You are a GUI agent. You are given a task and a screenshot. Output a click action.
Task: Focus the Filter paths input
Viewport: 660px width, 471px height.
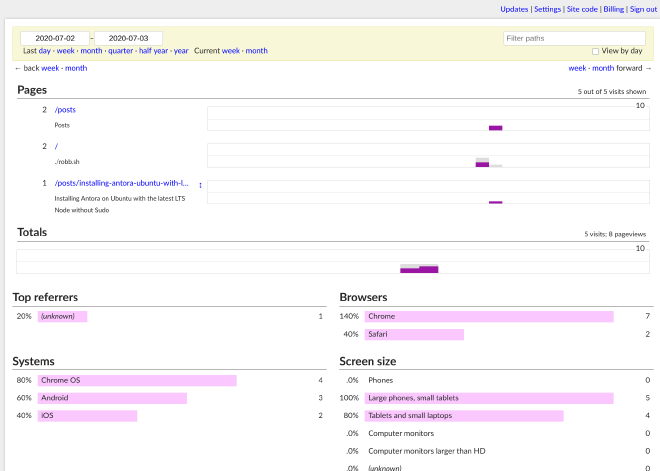tap(574, 38)
